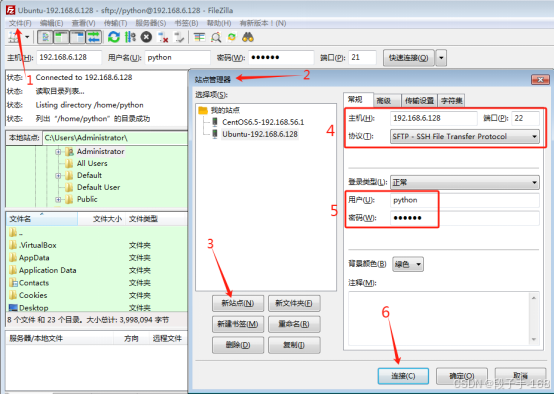Image resolution: width=554 pixels, height=395 pixels.
Task: Open the 协议 SFTP protocol dropdown
Action: tap(465, 136)
